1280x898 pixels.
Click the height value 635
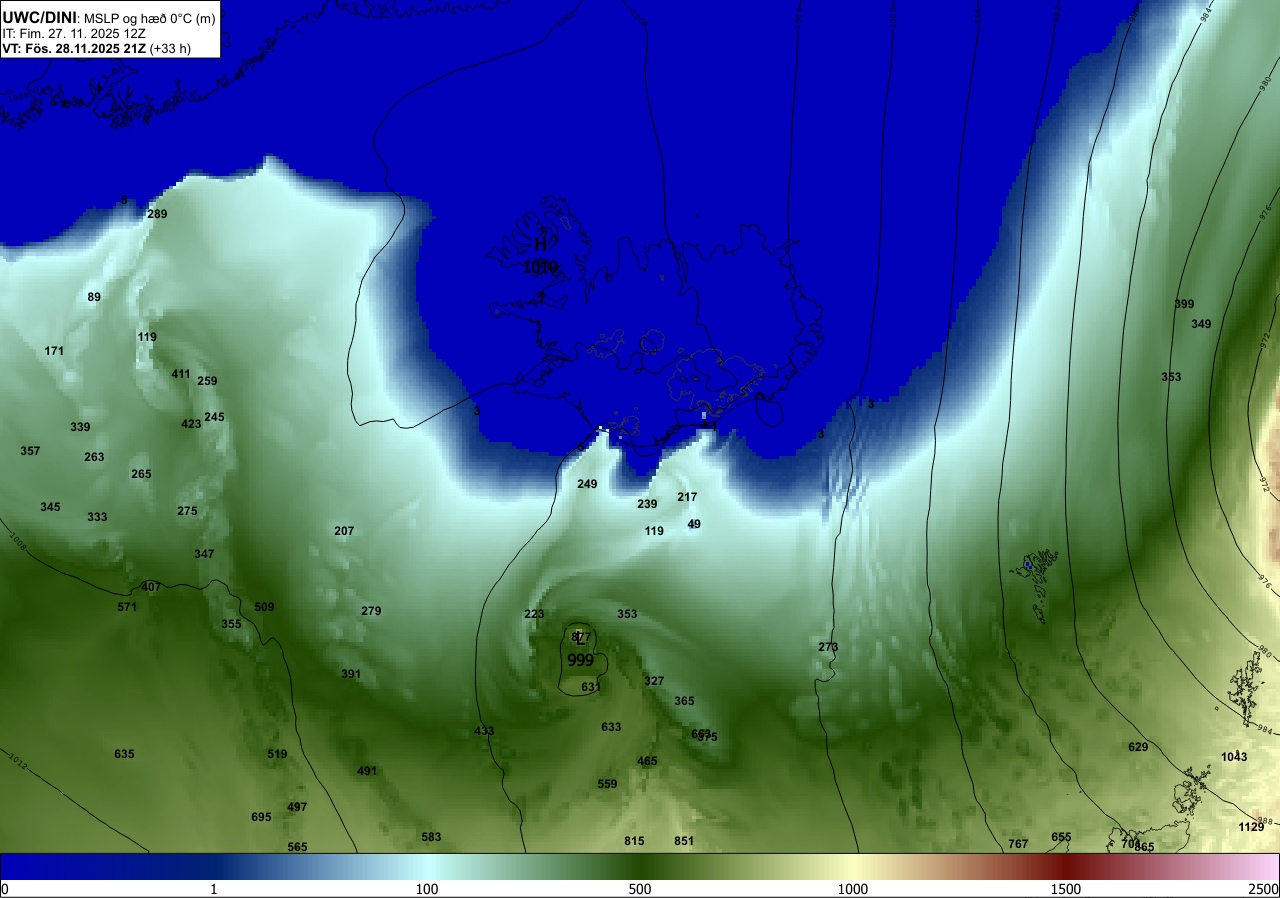pyautogui.click(x=124, y=754)
